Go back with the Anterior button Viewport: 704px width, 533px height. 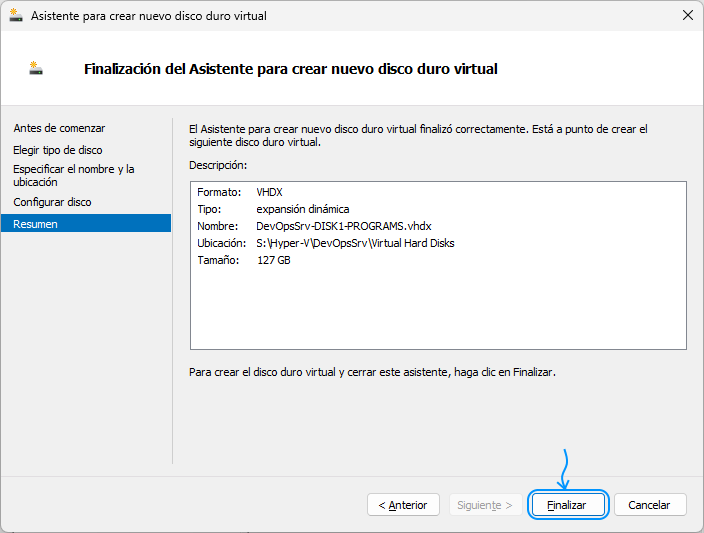tap(403, 505)
